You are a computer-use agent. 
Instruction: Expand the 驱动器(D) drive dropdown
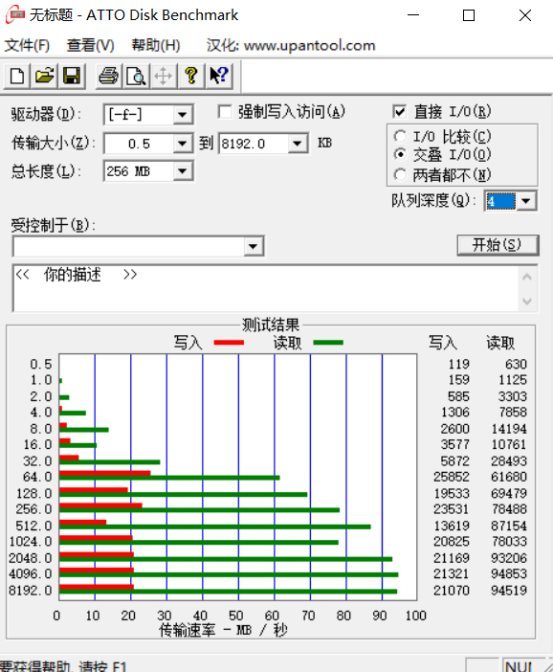click(x=183, y=115)
